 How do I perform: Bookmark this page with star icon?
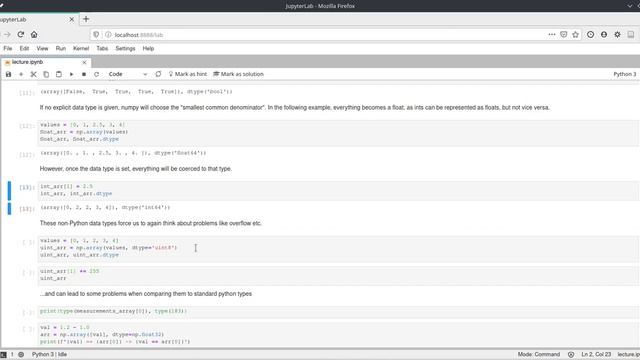pos(576,35)
